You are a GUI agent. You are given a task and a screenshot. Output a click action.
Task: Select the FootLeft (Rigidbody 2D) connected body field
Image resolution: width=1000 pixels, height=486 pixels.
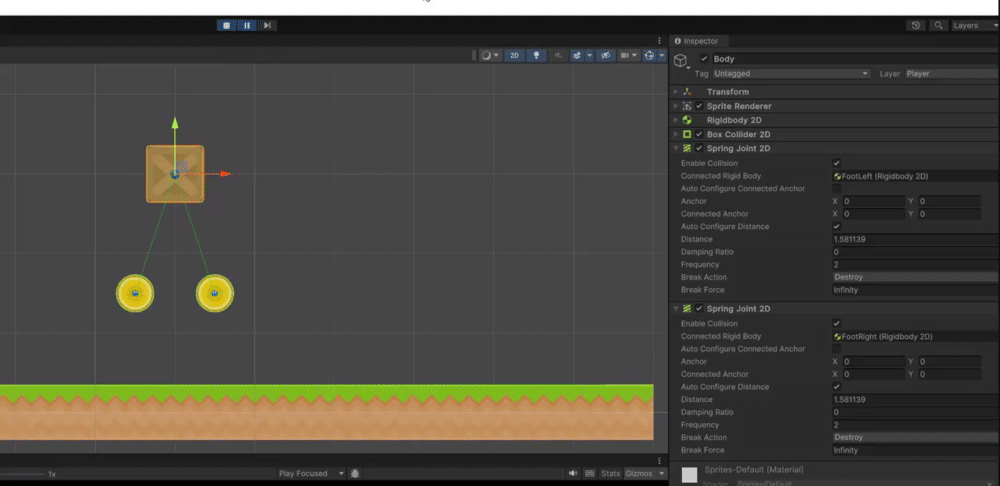click(916, 176)
